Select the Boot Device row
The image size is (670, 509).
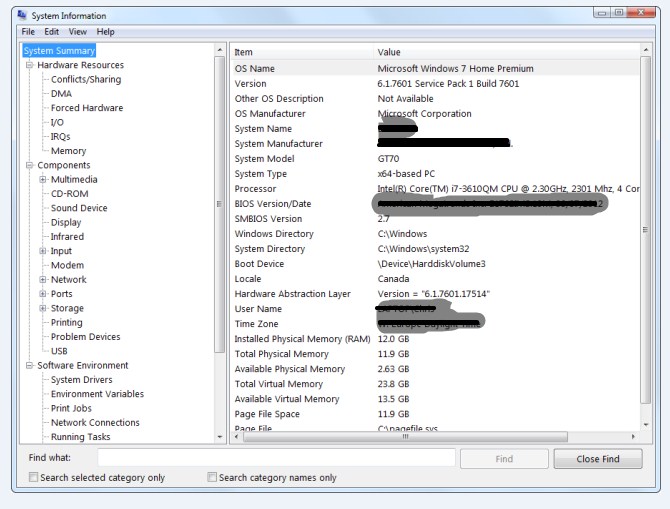click(435, 264)
